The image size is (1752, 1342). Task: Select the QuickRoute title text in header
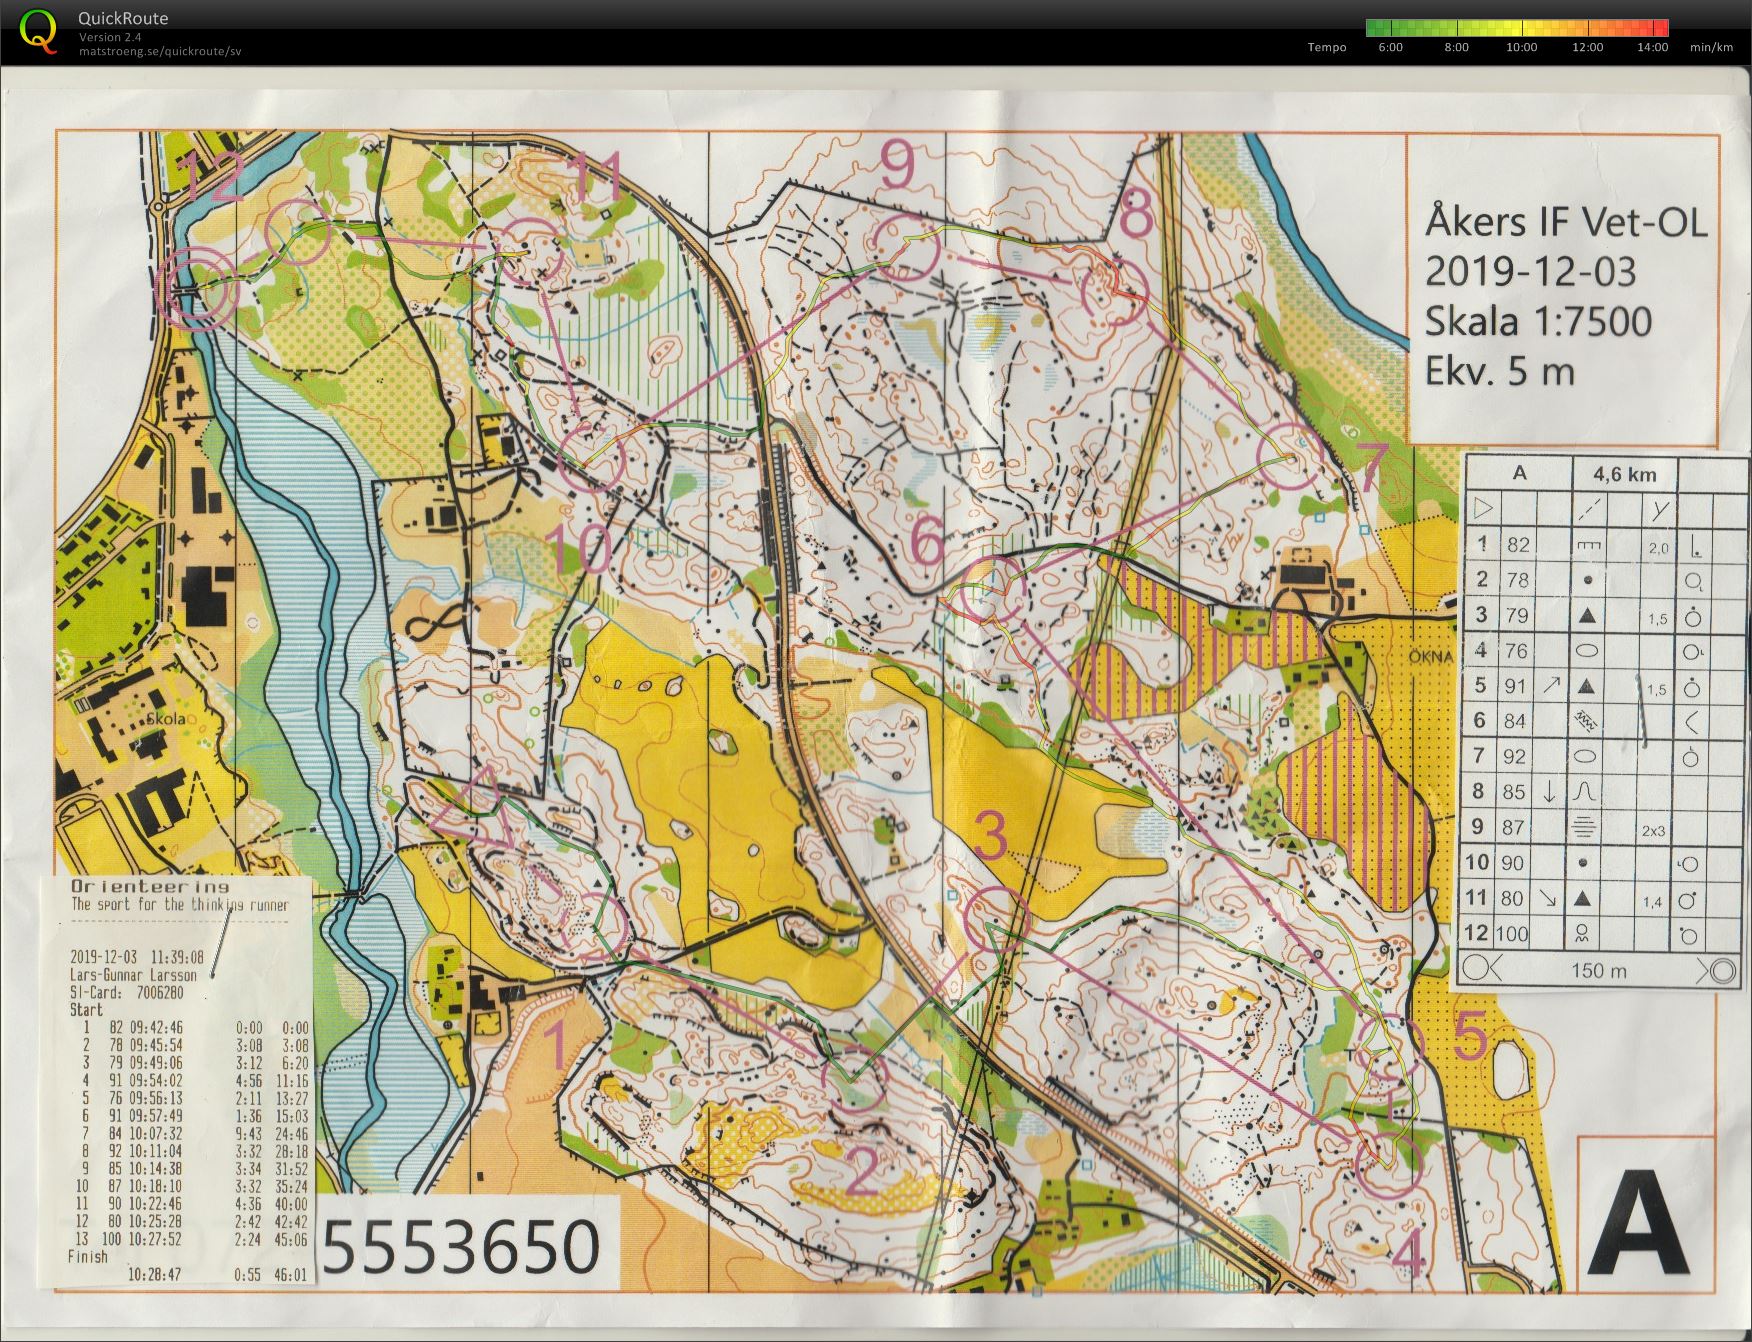[123, 18]
